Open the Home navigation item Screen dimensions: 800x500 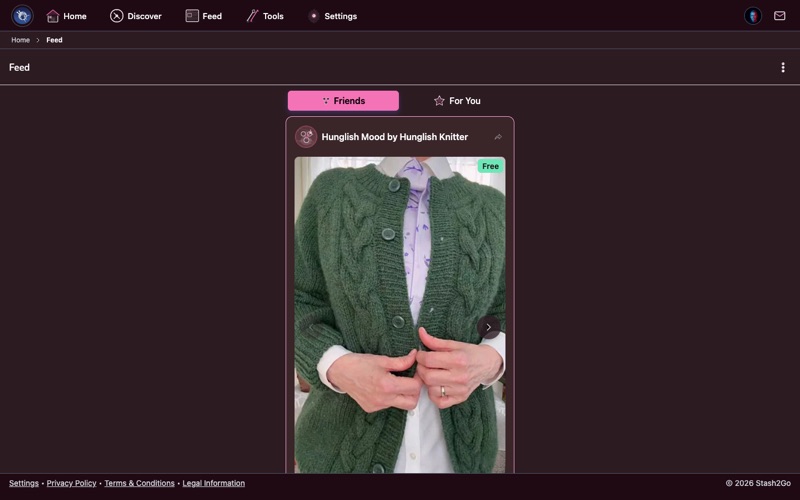point(66,16)
